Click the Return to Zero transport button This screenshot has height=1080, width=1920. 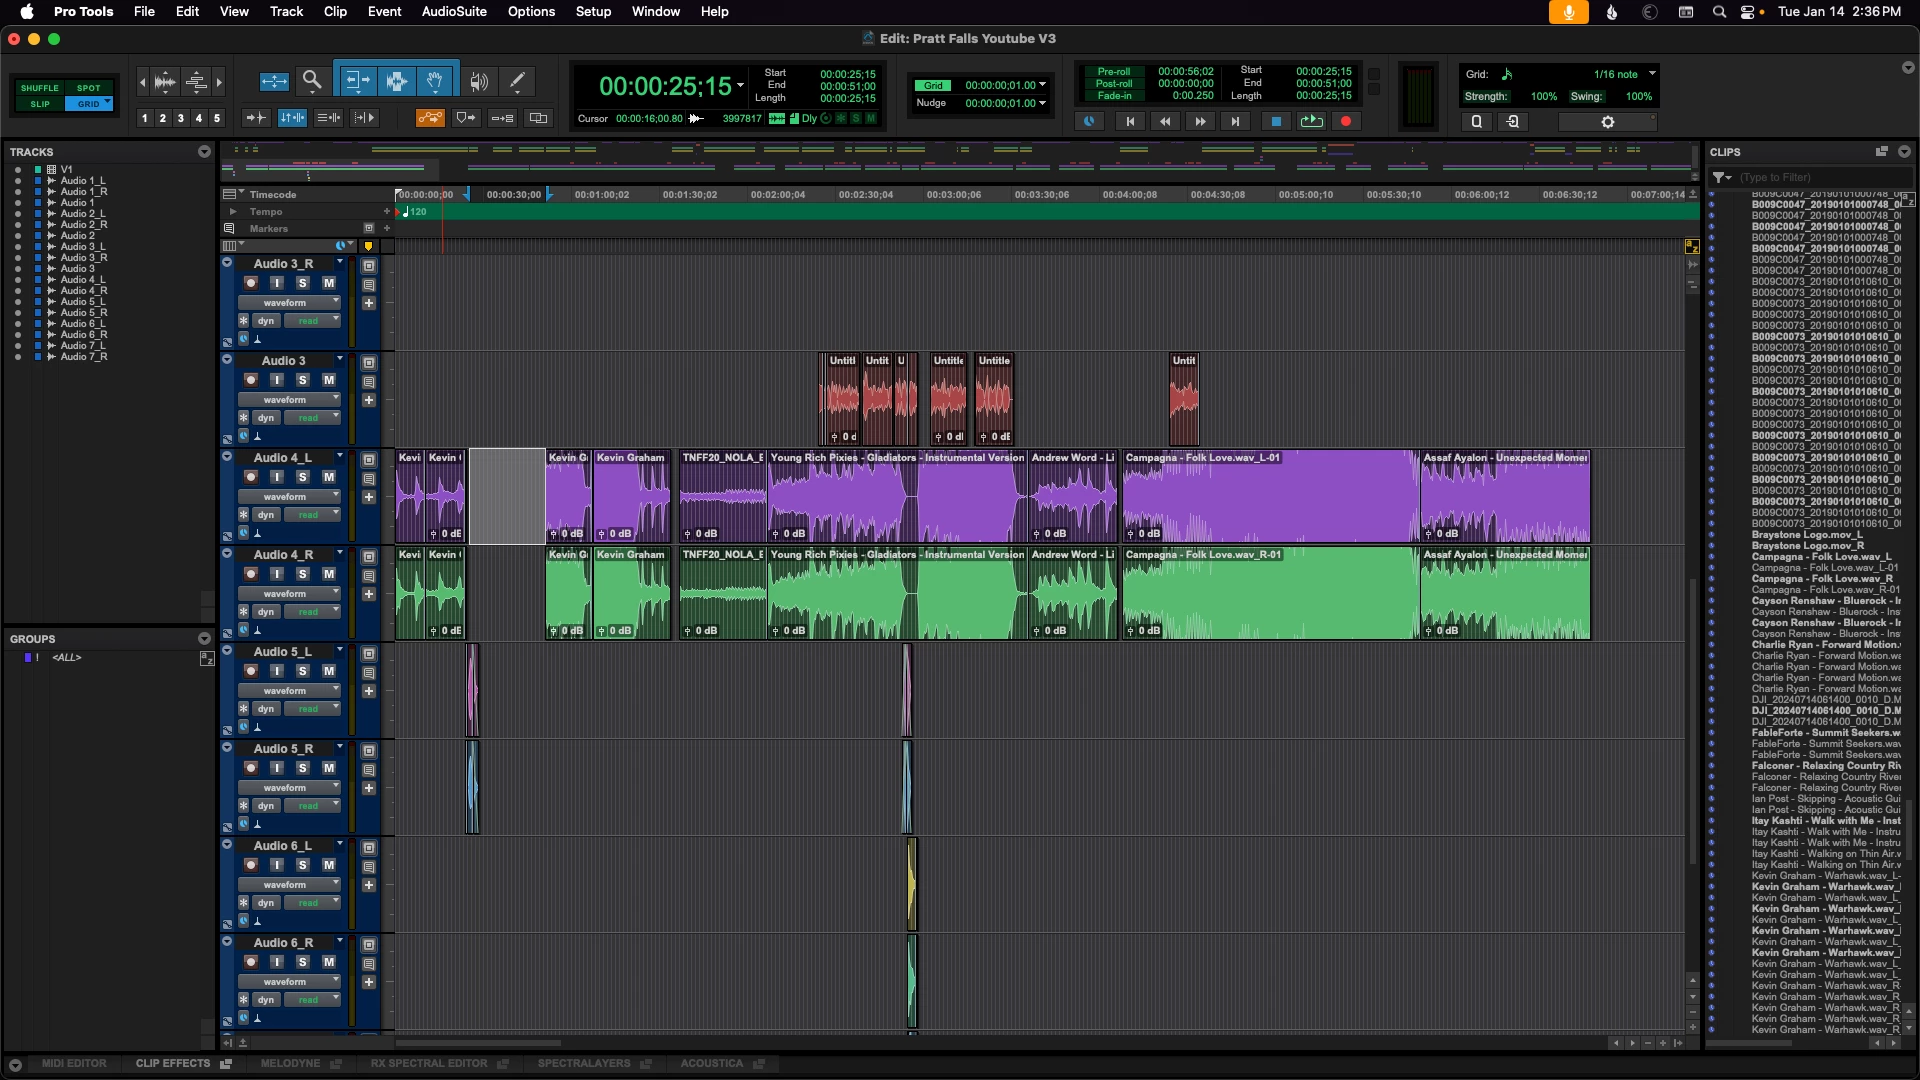pos(1130,121)
